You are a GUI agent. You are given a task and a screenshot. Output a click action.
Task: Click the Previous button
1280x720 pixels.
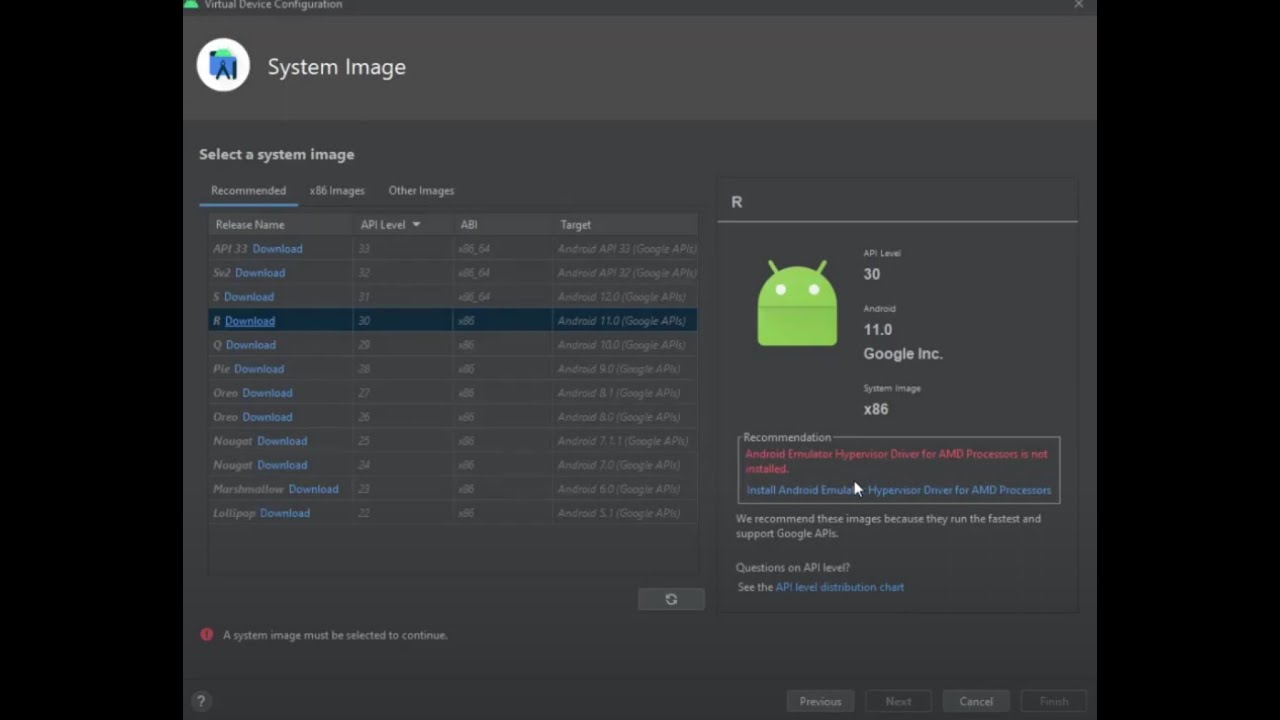point(820,701)
